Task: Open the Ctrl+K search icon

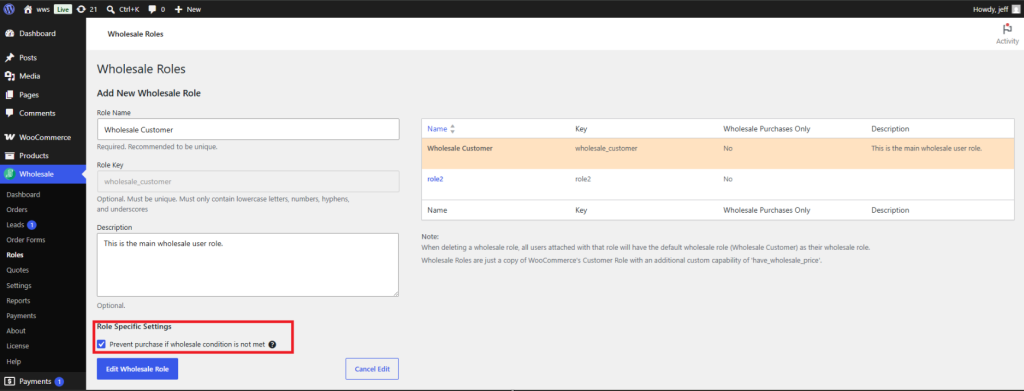Action: click(110, 9)
